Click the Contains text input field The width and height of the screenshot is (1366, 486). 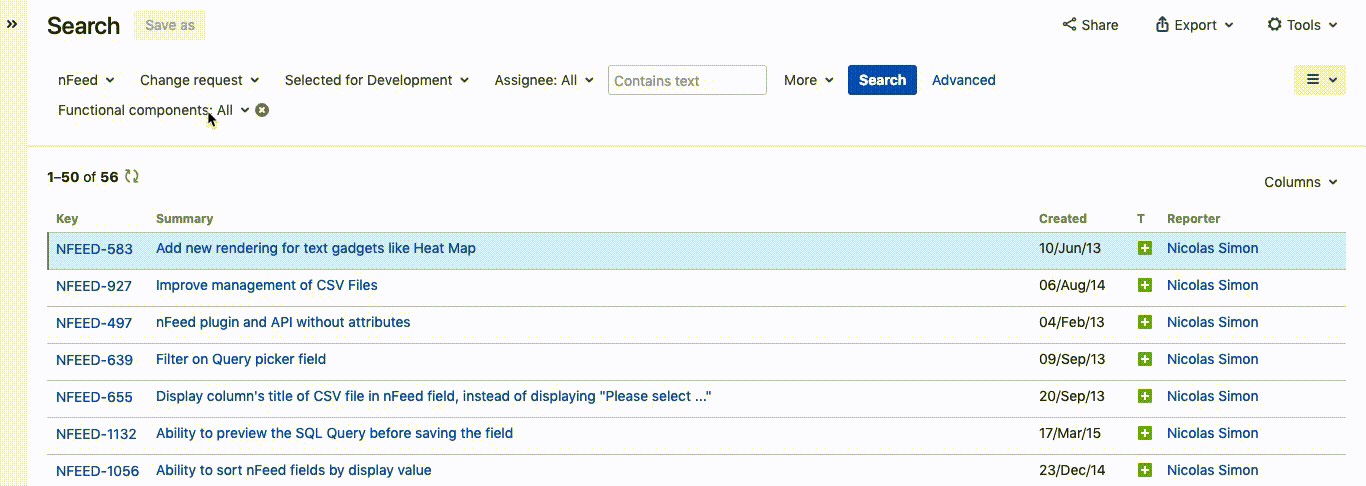(687, 80)
